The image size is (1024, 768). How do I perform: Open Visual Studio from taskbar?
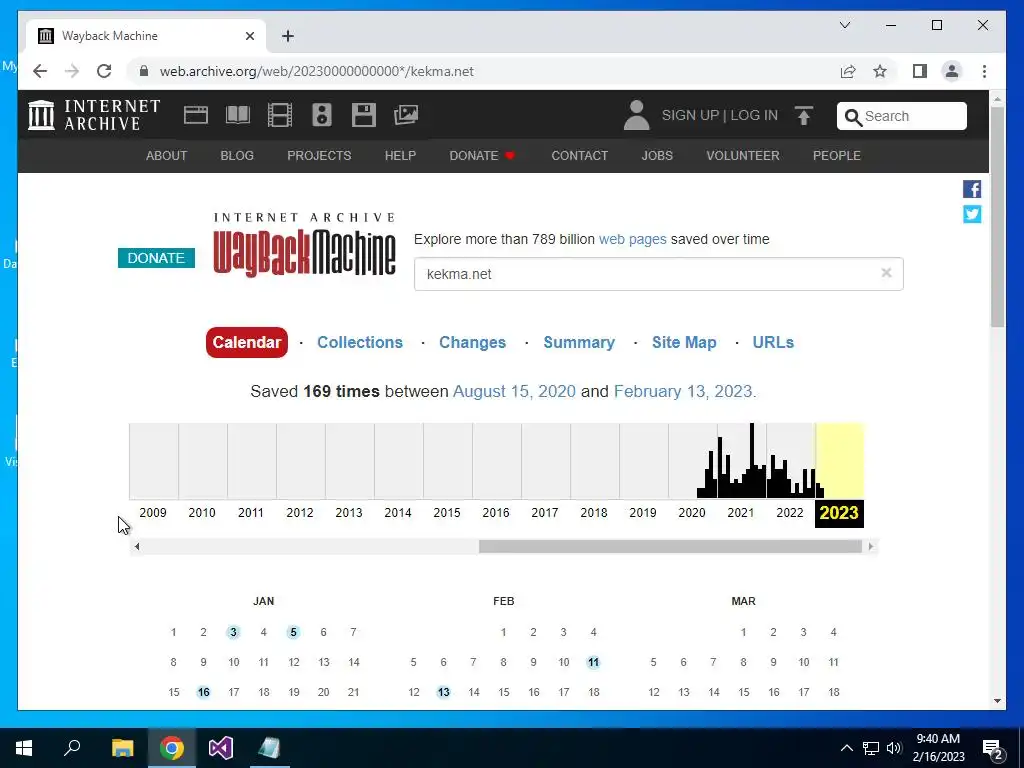[x=221, y=748]
